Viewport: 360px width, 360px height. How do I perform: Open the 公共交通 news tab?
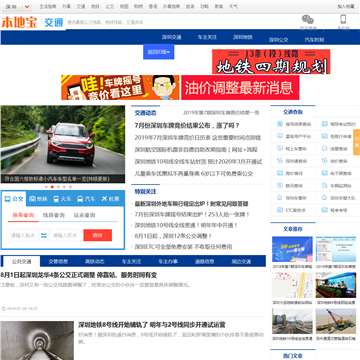click(x=21, y=262)
